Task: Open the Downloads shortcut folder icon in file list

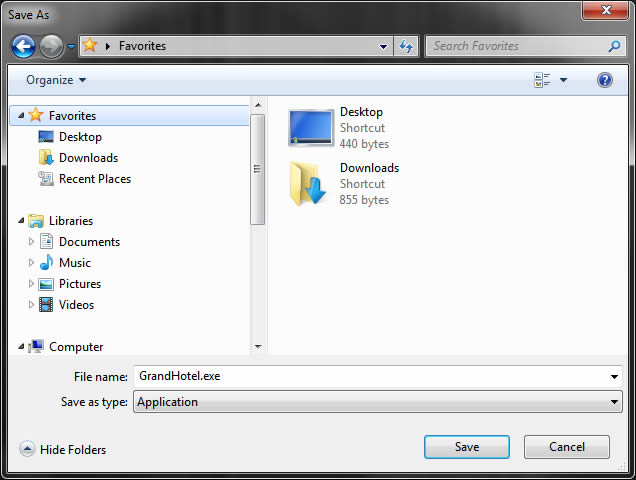Action: (308, 184)
